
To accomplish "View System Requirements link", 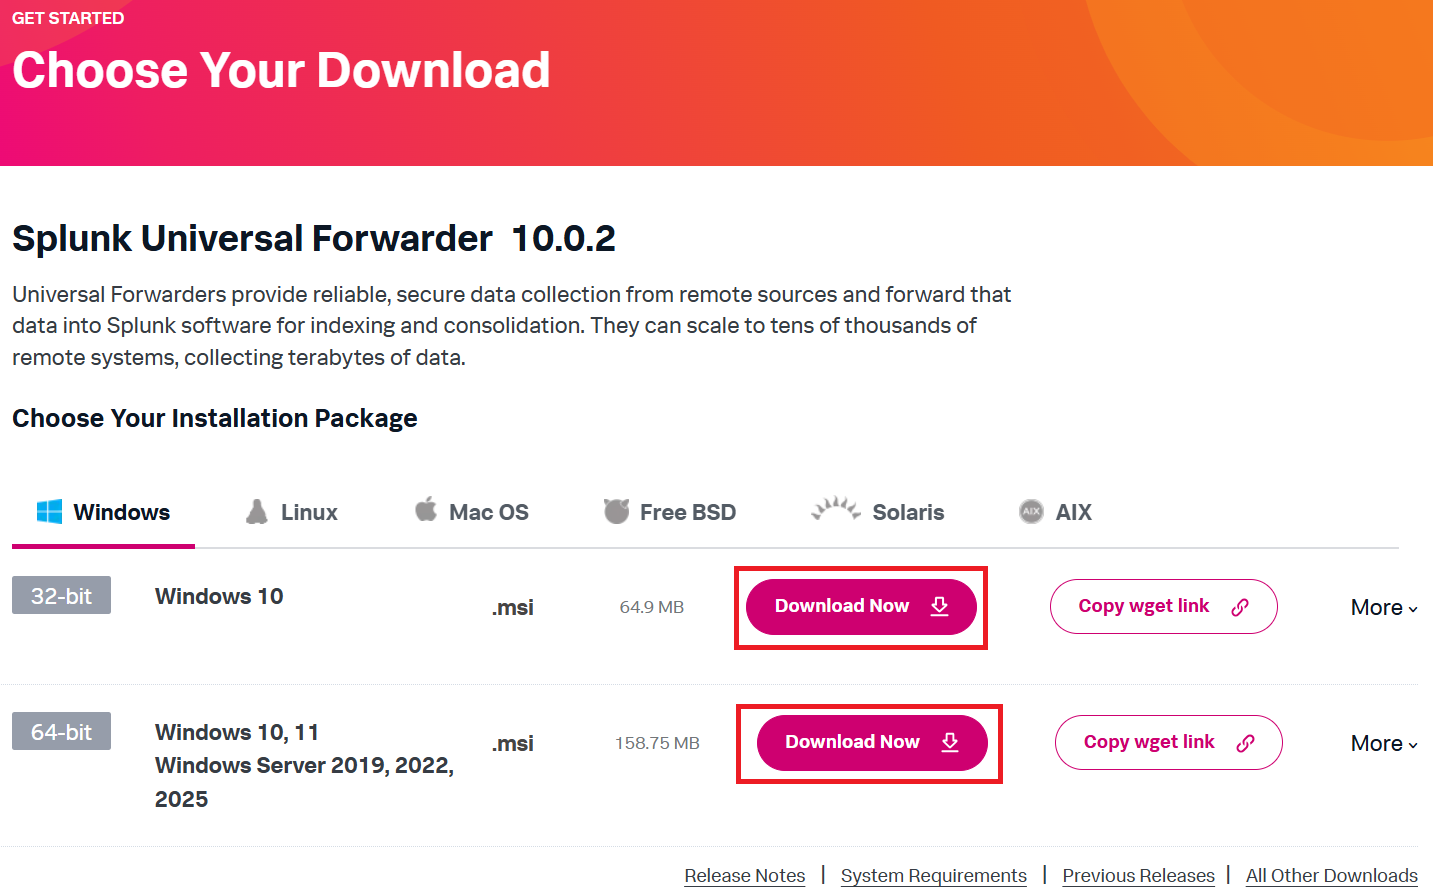I will tap(933, 875).
